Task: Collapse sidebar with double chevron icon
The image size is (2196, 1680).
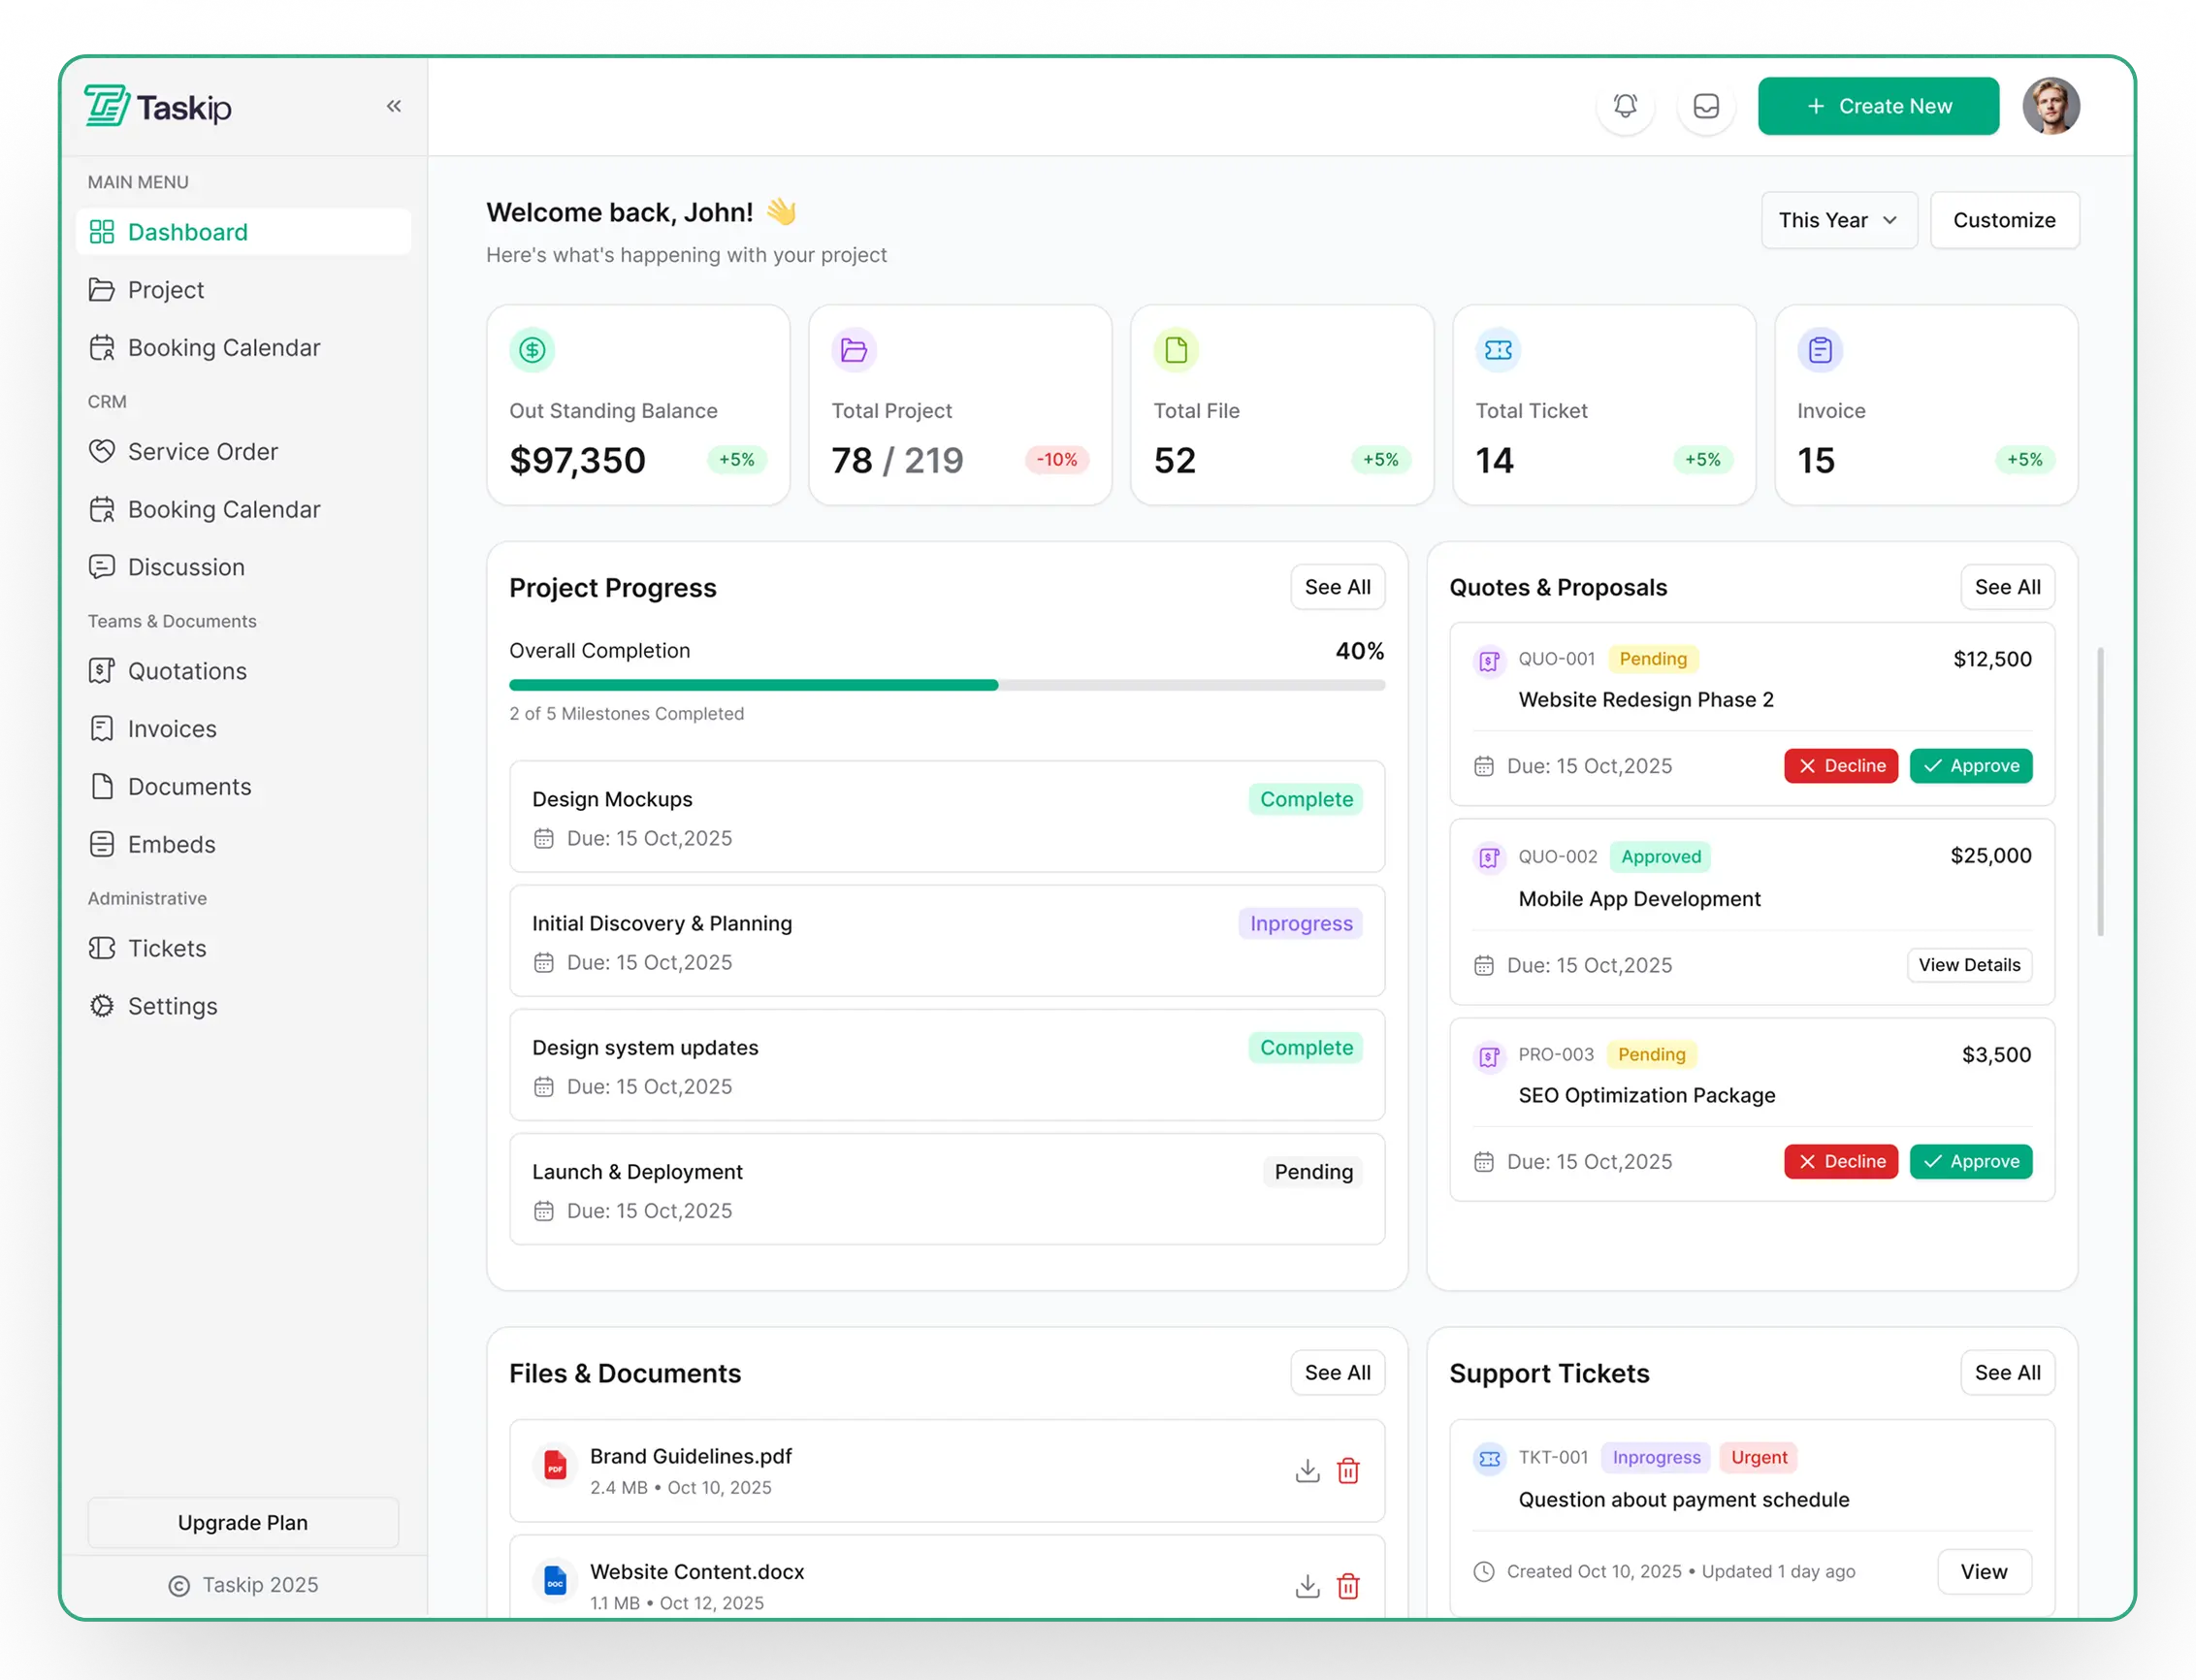Action: 394,106
